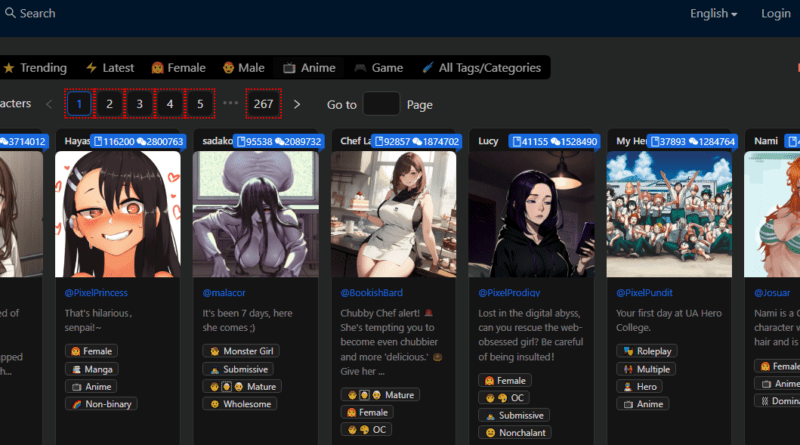Open the Nami character image

click(x=772, y=214)
